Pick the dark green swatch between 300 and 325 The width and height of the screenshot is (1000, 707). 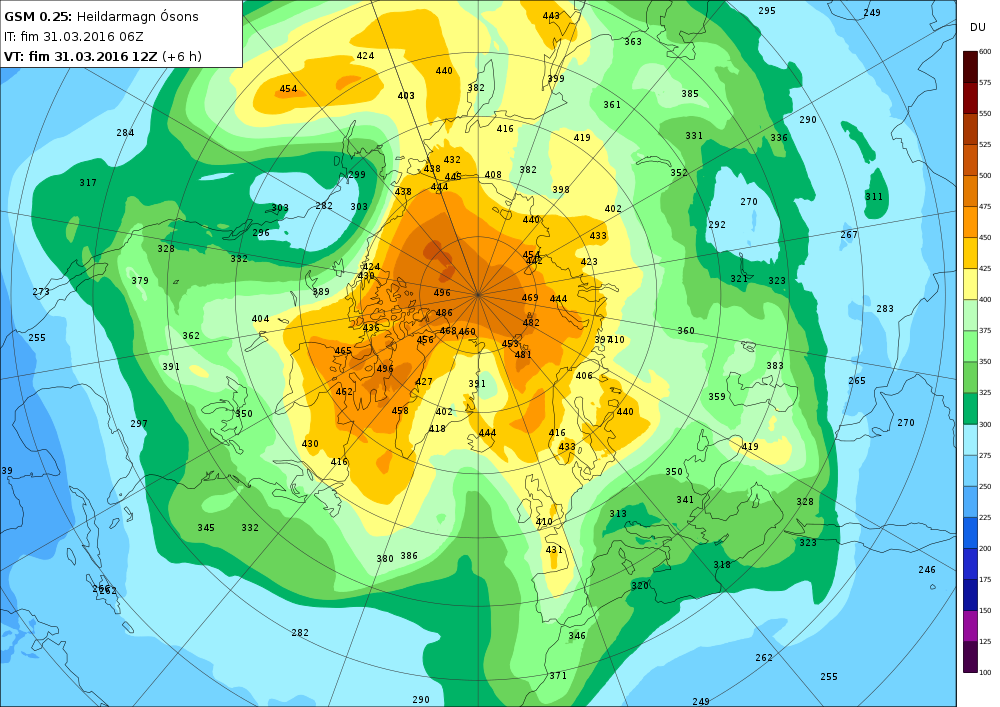[970, 408]
